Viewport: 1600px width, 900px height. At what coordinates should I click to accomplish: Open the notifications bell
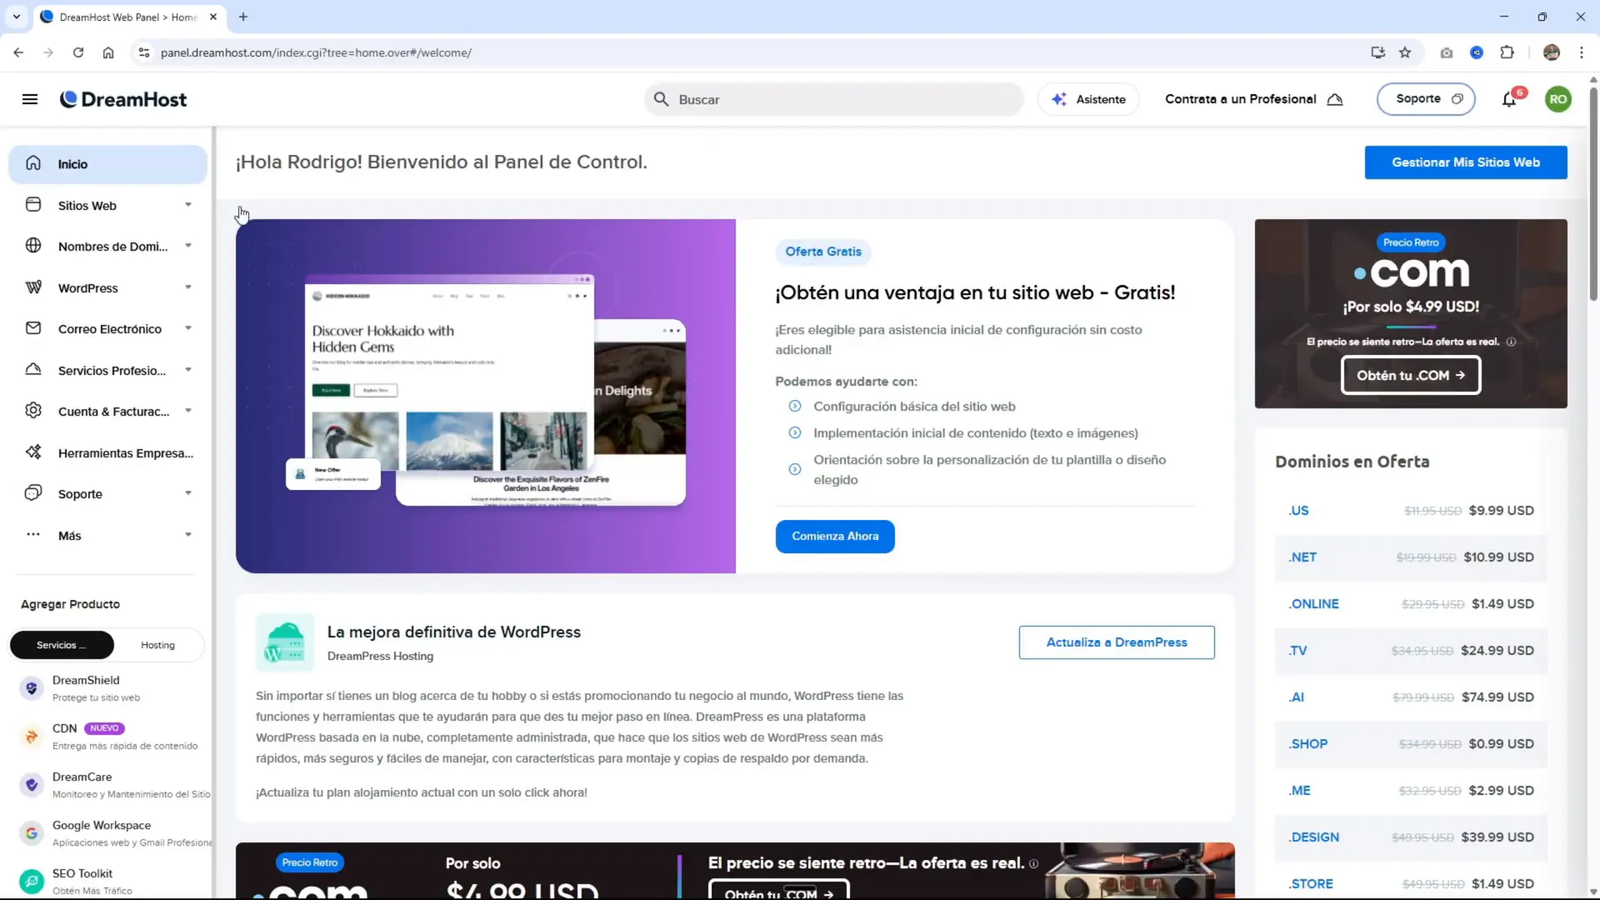point(1509,99)
